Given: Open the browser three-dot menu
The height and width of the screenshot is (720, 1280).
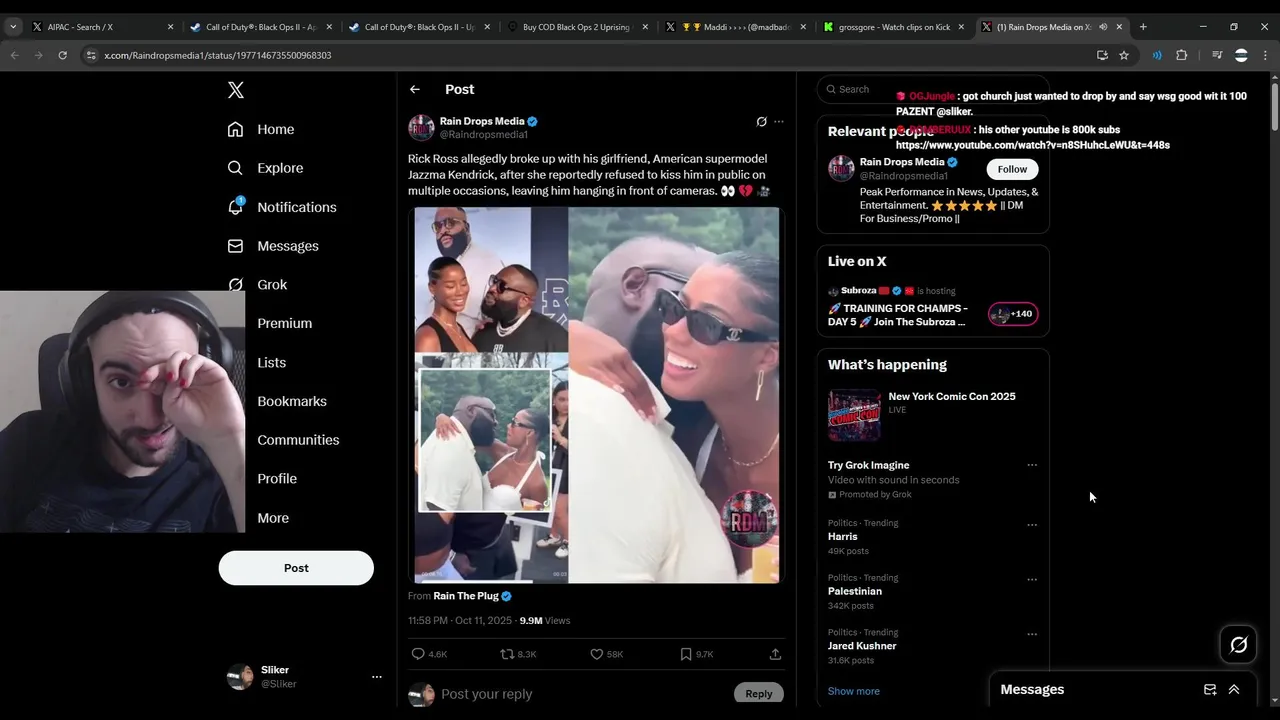Looking at the screenshot, I should tap(1265, 55).
